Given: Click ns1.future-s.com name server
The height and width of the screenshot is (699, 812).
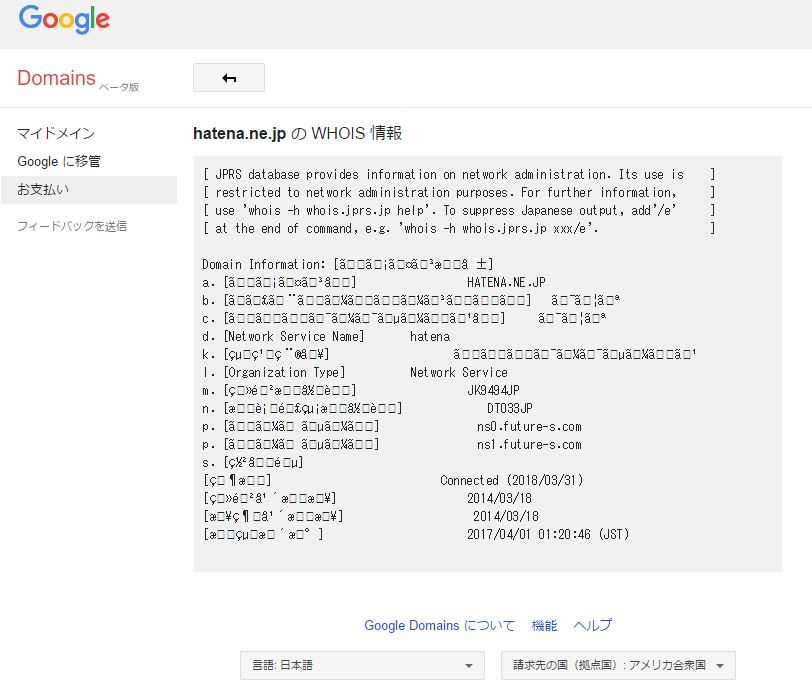Looking at the screenshot, I should coord(529,444).
